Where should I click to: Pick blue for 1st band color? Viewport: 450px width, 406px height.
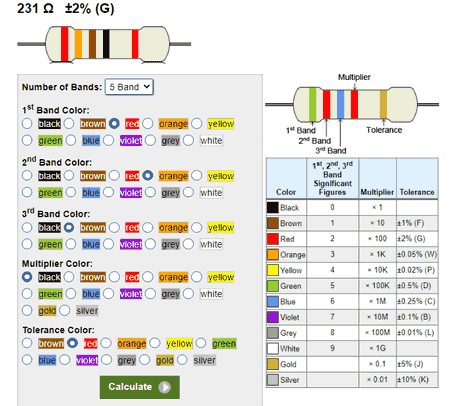tap(71, 140)
